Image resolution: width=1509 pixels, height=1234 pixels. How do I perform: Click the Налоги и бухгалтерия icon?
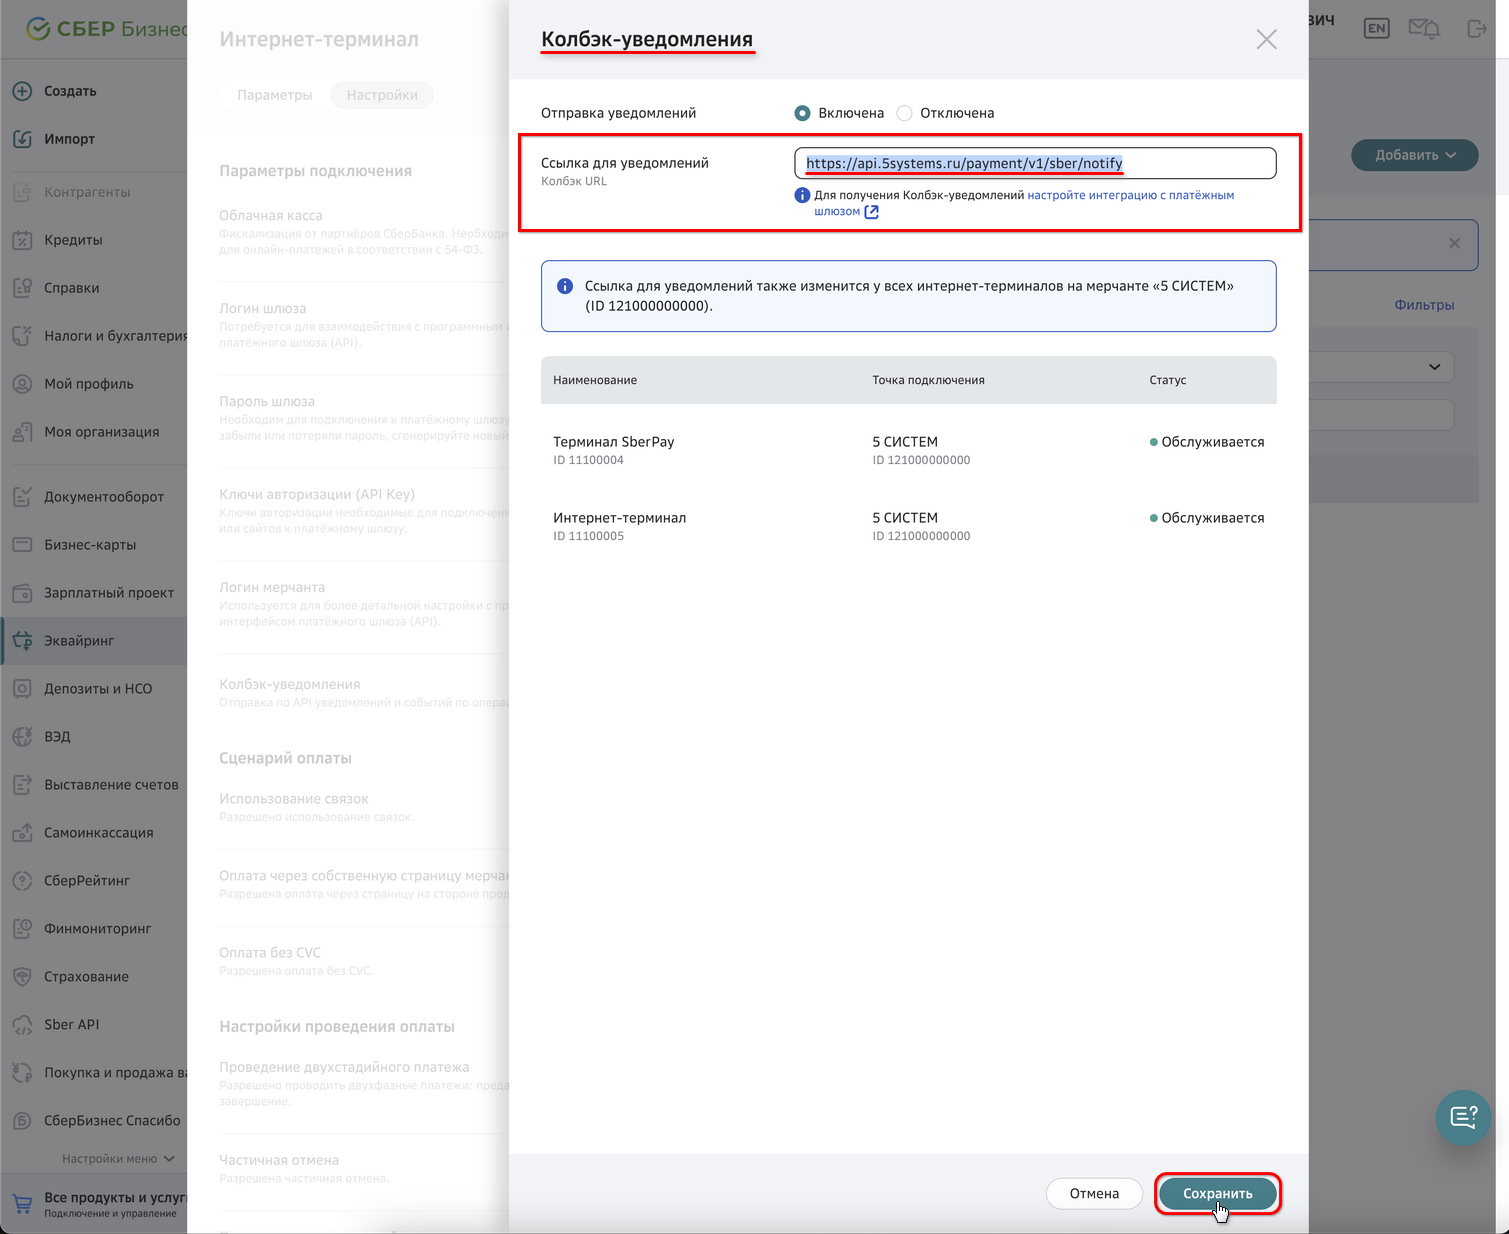tap(22, 336)
